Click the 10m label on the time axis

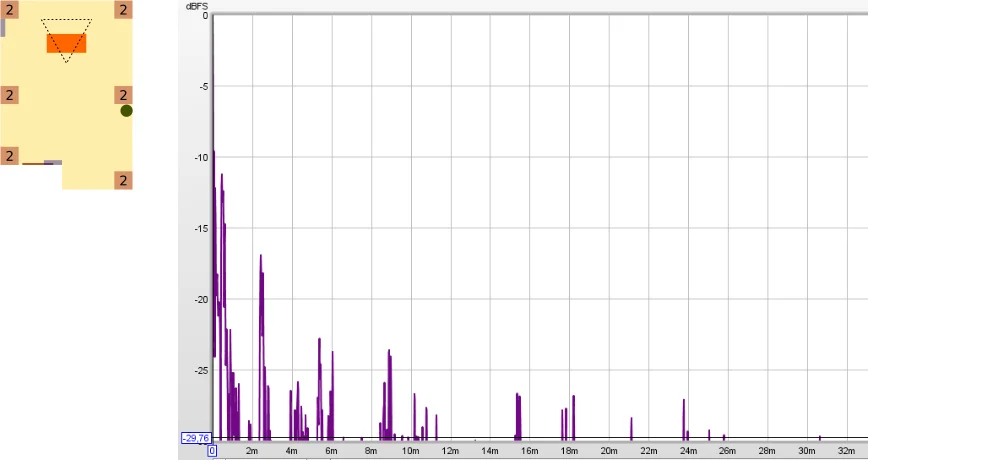coord(410,451)
